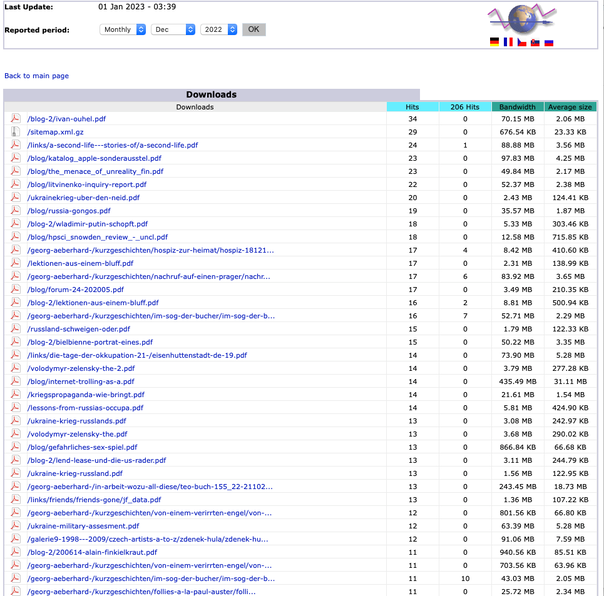Click bandwidth value 70.15 MB
Image resolution: width=604 pixels, height=596 pixels.
[517, 119]
